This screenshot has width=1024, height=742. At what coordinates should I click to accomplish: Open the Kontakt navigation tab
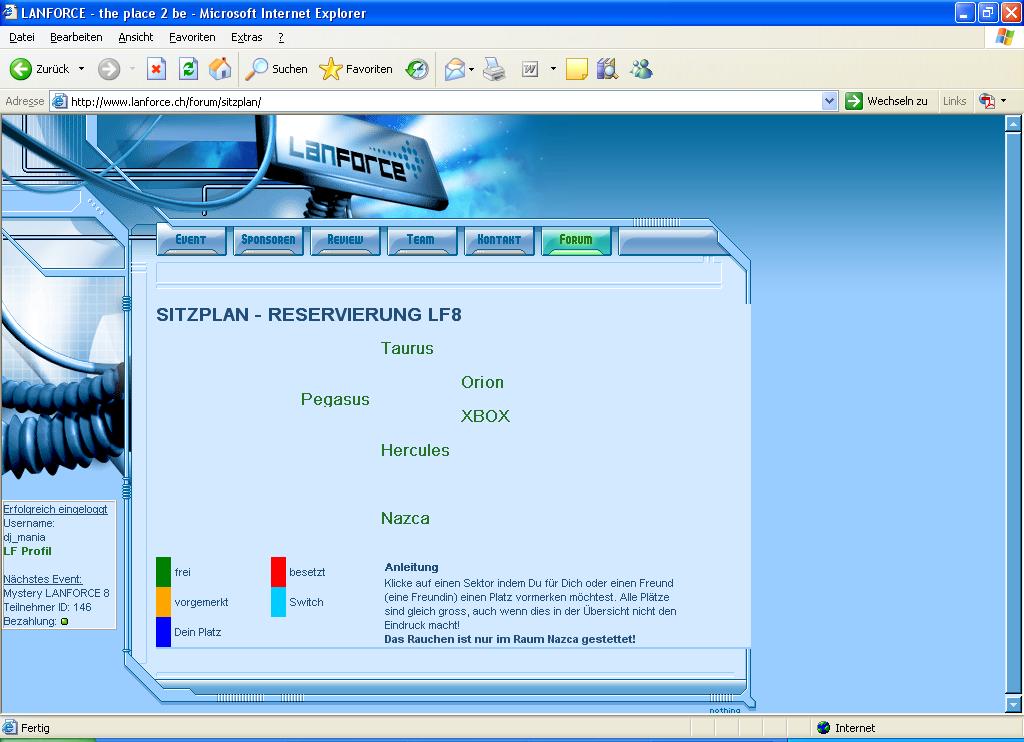(499, 240)
